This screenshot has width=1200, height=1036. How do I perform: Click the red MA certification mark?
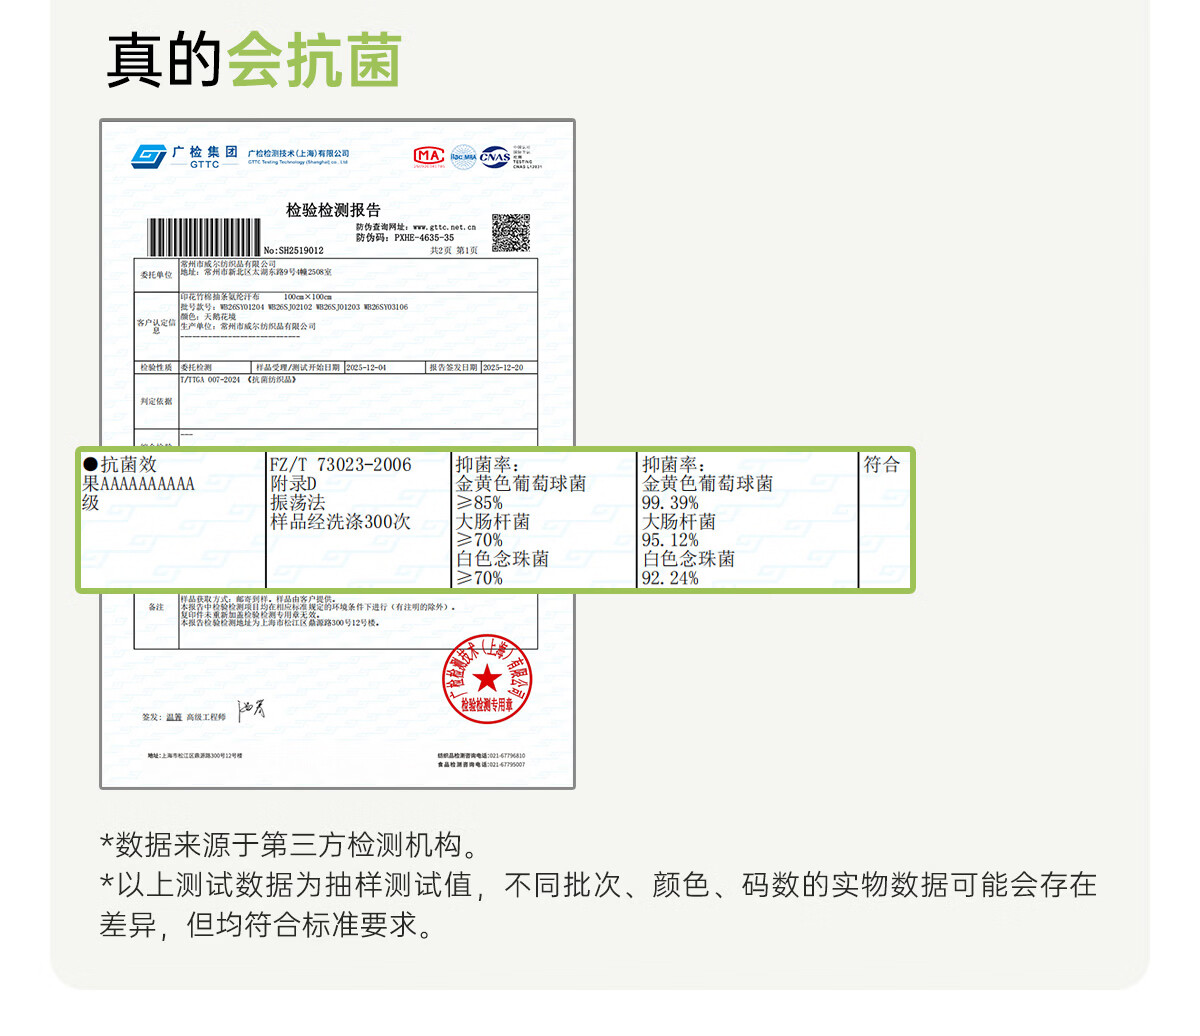coord(429,156)
